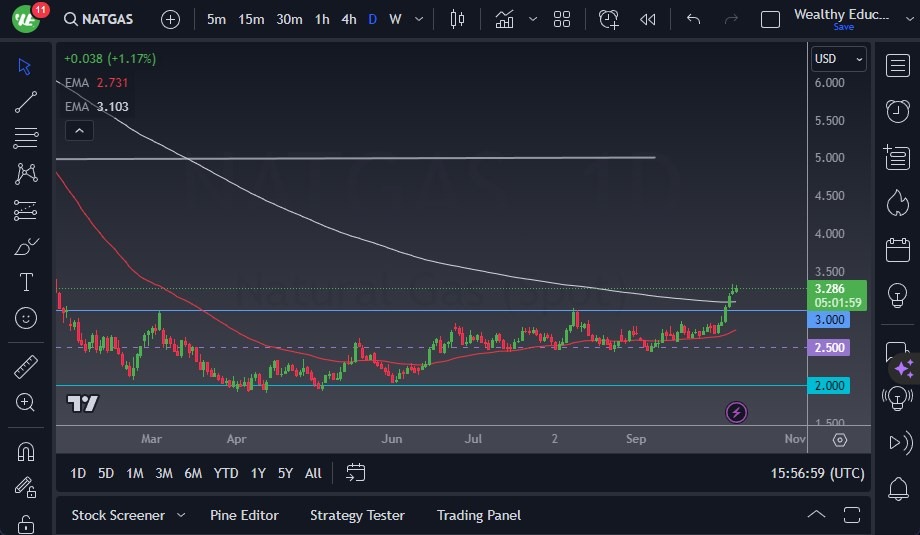
Task: Select the trend line drawing tool
Action: (x=26, y=102)
